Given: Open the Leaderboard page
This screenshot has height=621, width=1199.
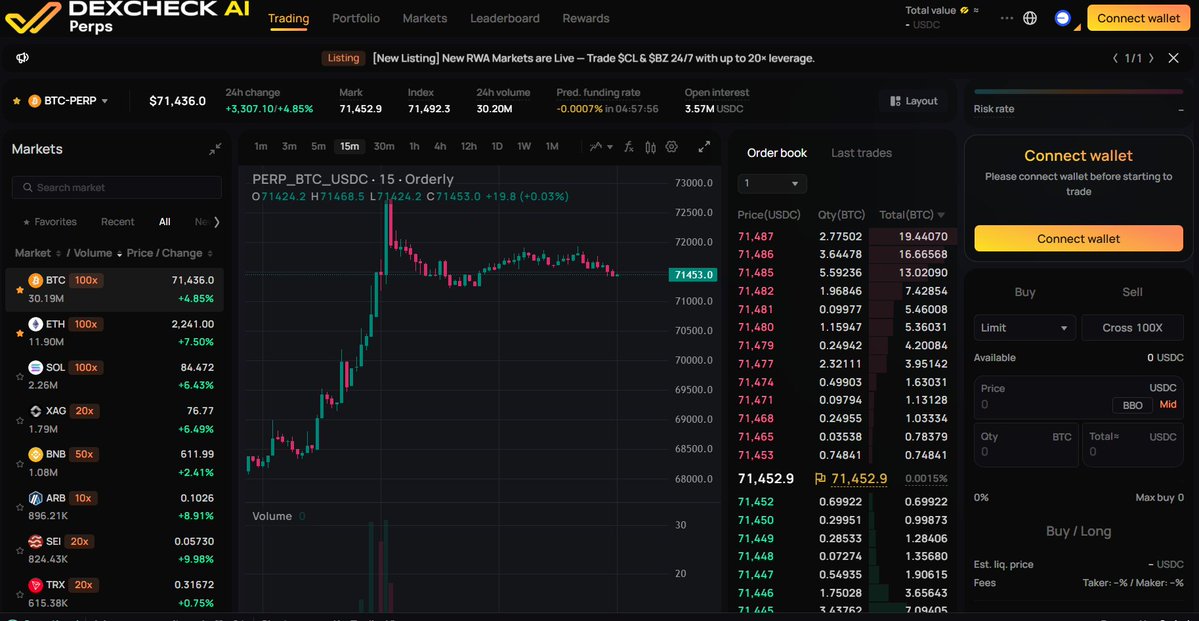Looking at the screenshot, I should coord(505,18).
